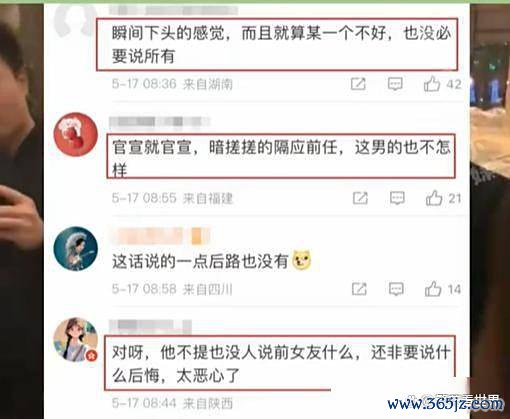Select comment text starting 官宣就官宣
The image size is (510, 419).
click(x=281, y=158)
